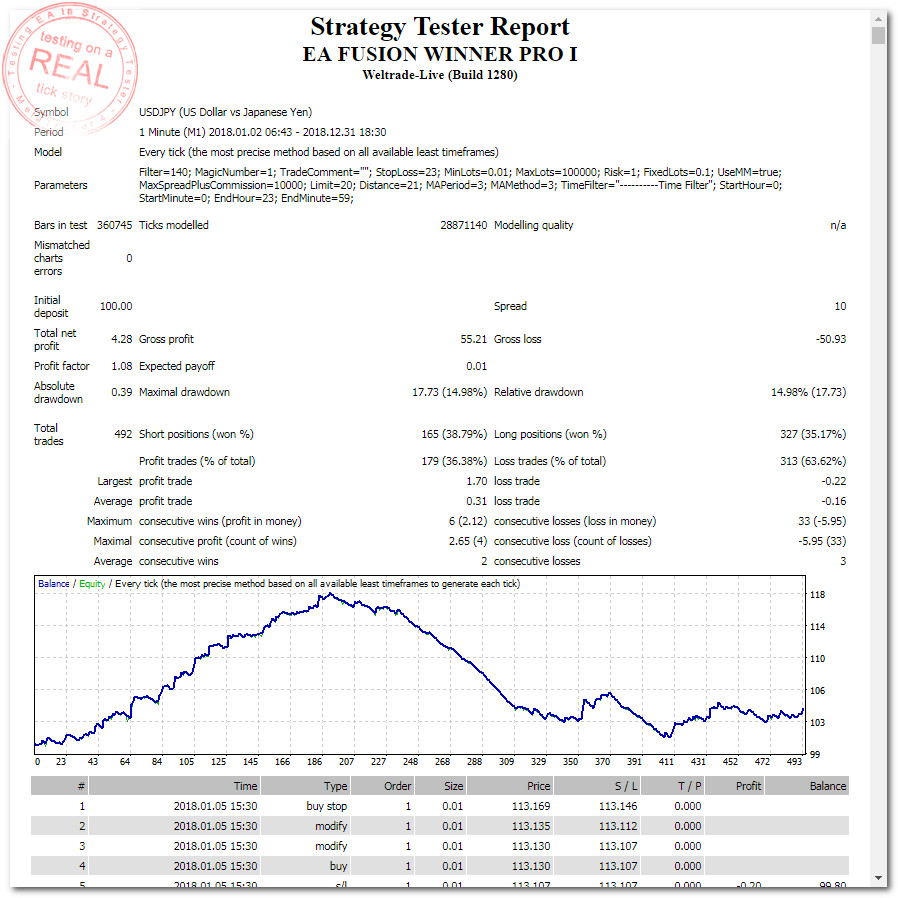The image size is (898, 898).
Task: Click 'Weltrade-Live (Build 1280)' text
Action: [x=440, y=75]
